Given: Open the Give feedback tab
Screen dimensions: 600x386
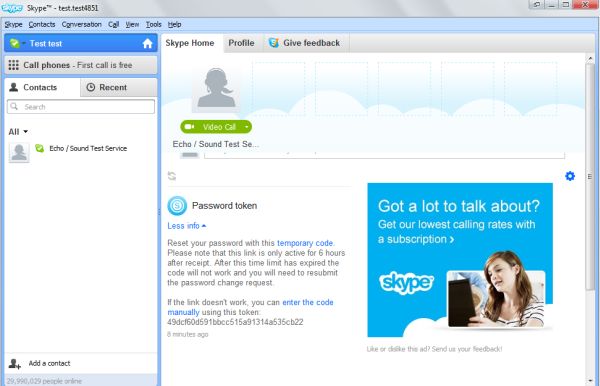Looking at the screenshot, I should 306,43.
